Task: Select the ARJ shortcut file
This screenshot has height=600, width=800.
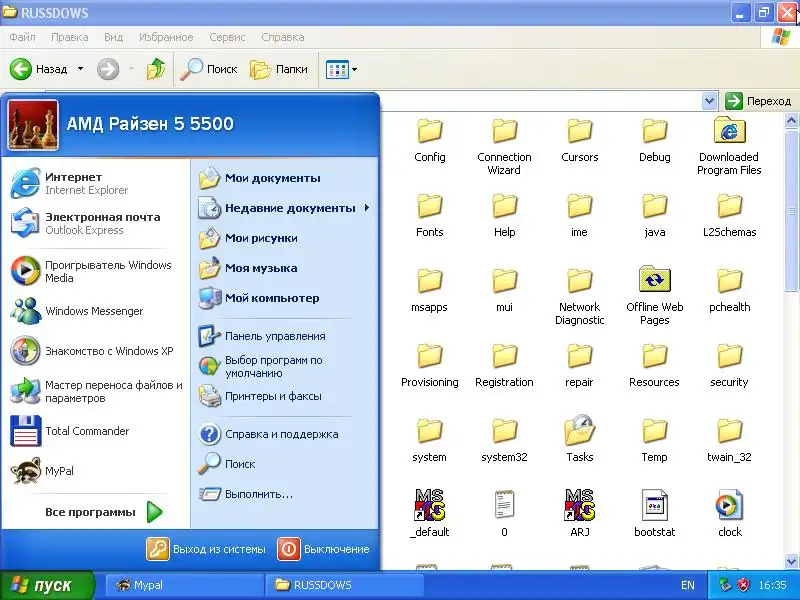Action: (x=580, y=514)
